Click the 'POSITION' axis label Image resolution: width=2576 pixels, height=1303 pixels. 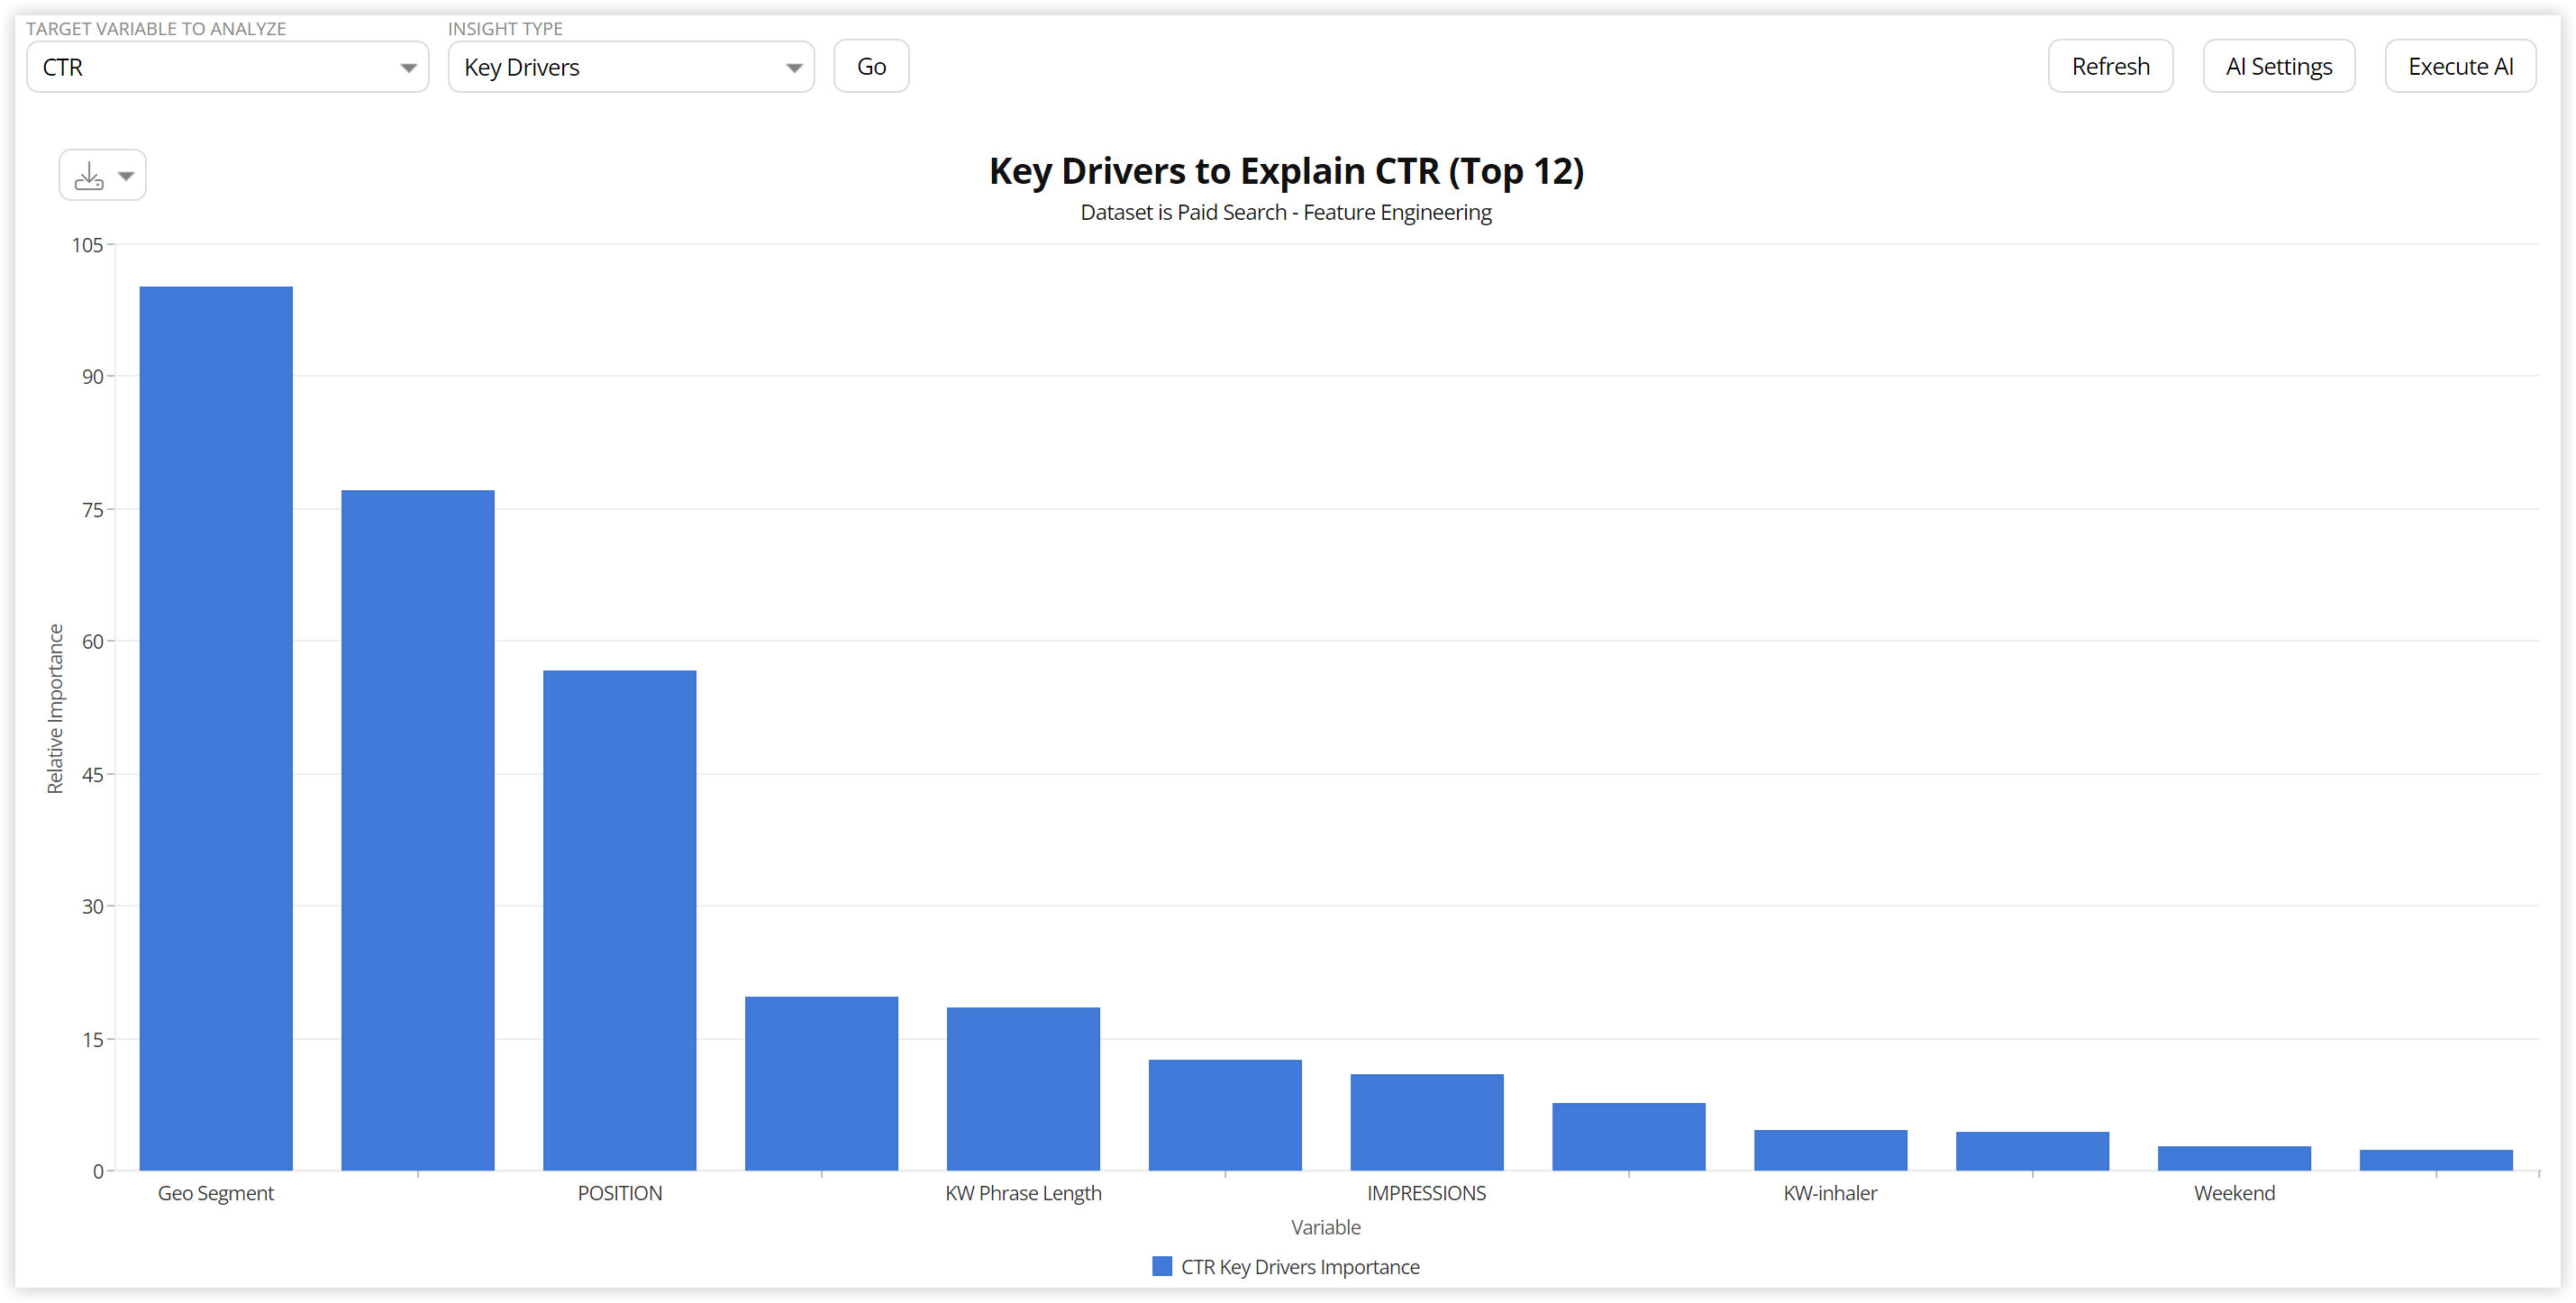pyautogui.click(x=620, y=1193)
